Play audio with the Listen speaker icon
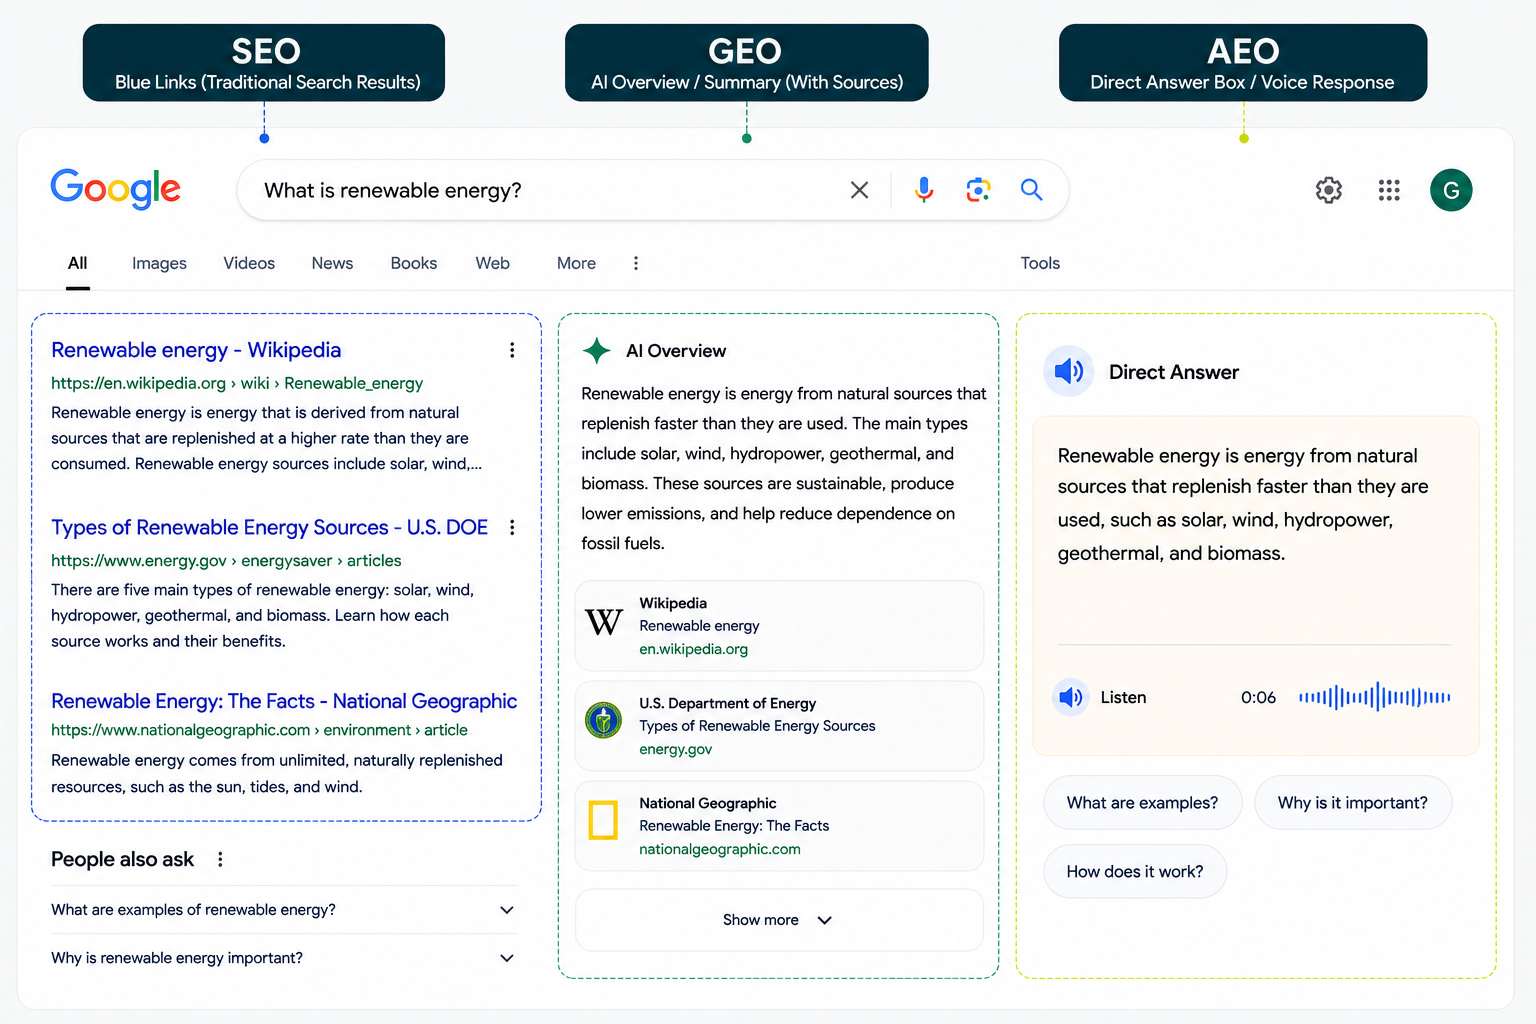 [x=1070, y=697]
